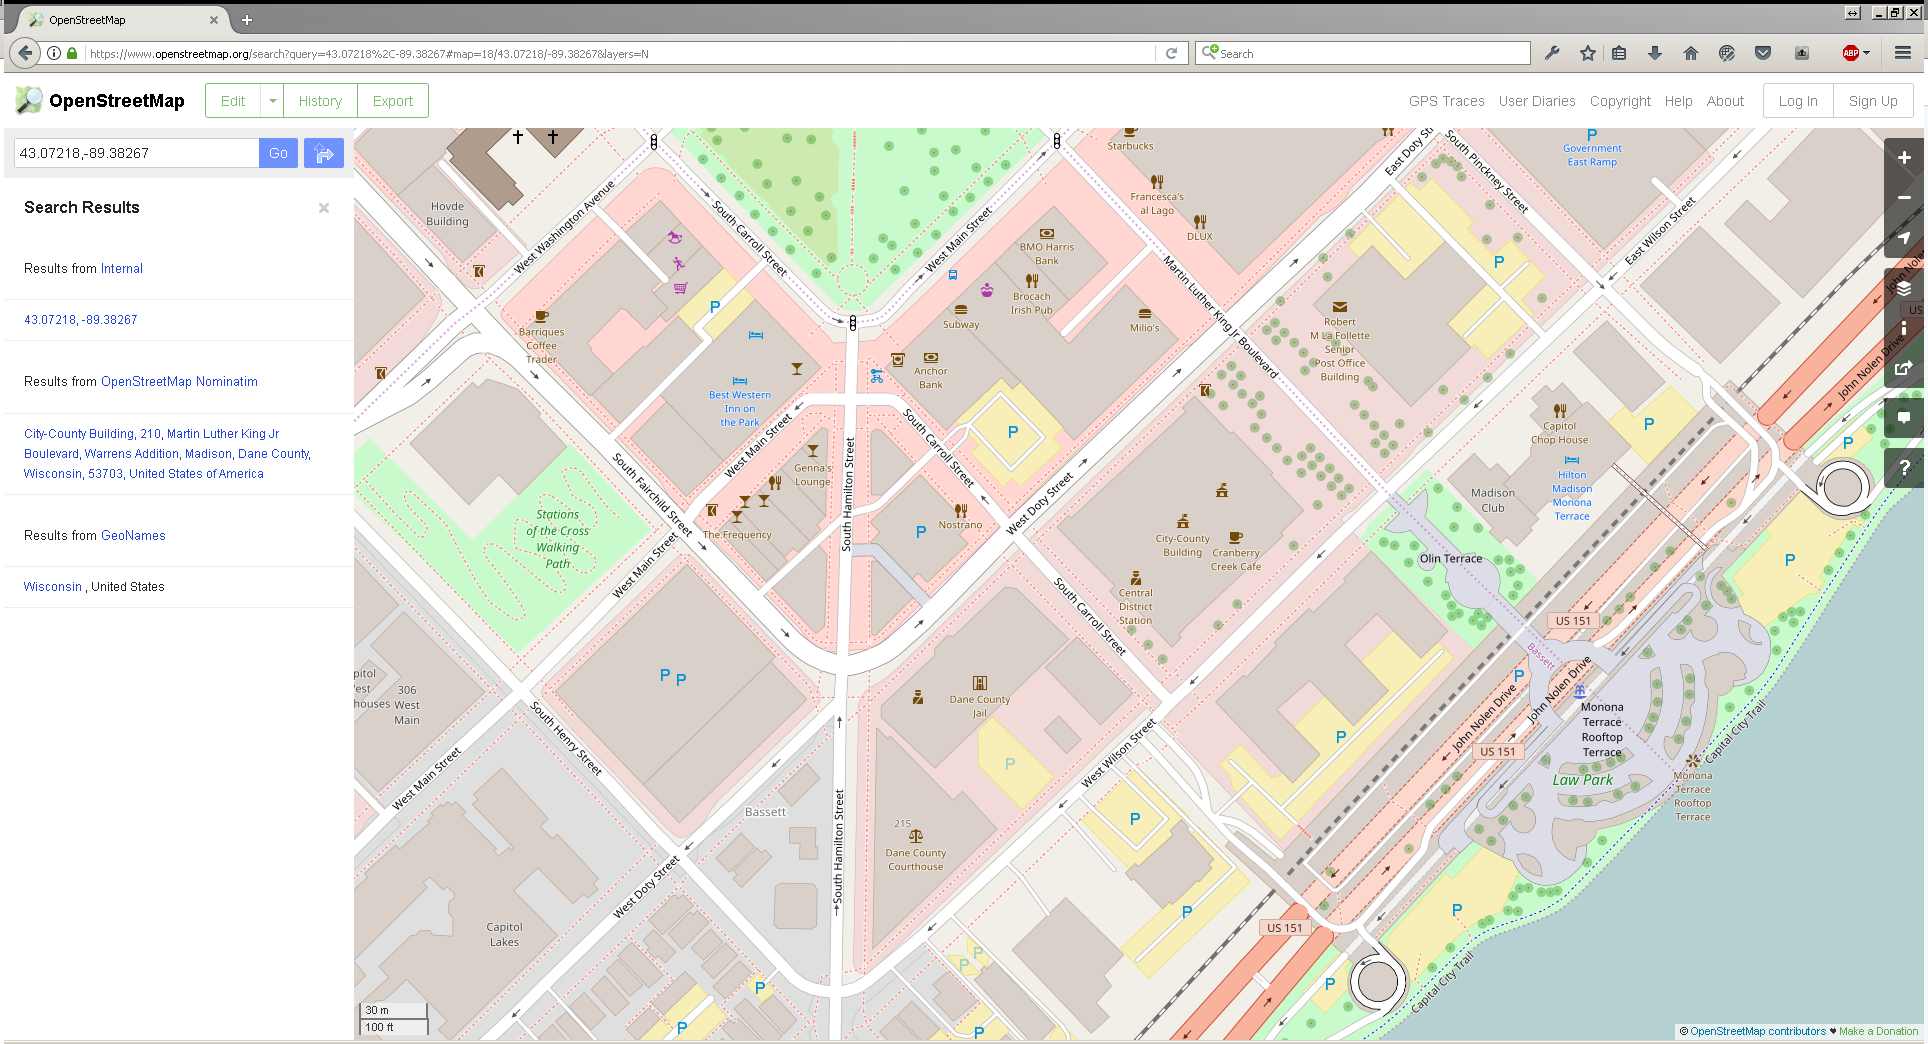Select the City-County Building search result

pos(167,454)
